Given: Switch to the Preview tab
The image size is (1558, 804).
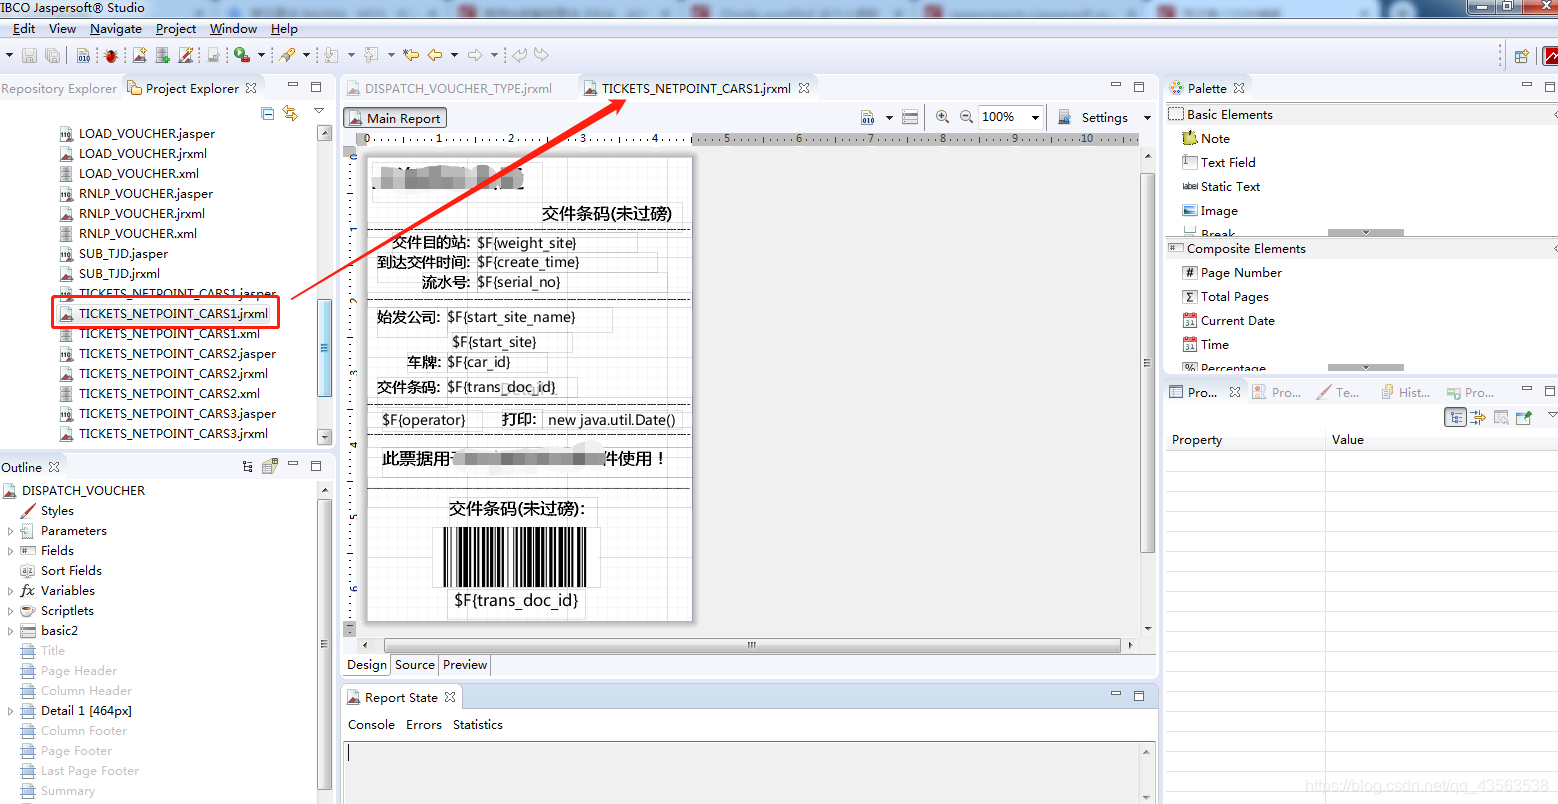Looking at the screenshot, I should coord(465,665).
